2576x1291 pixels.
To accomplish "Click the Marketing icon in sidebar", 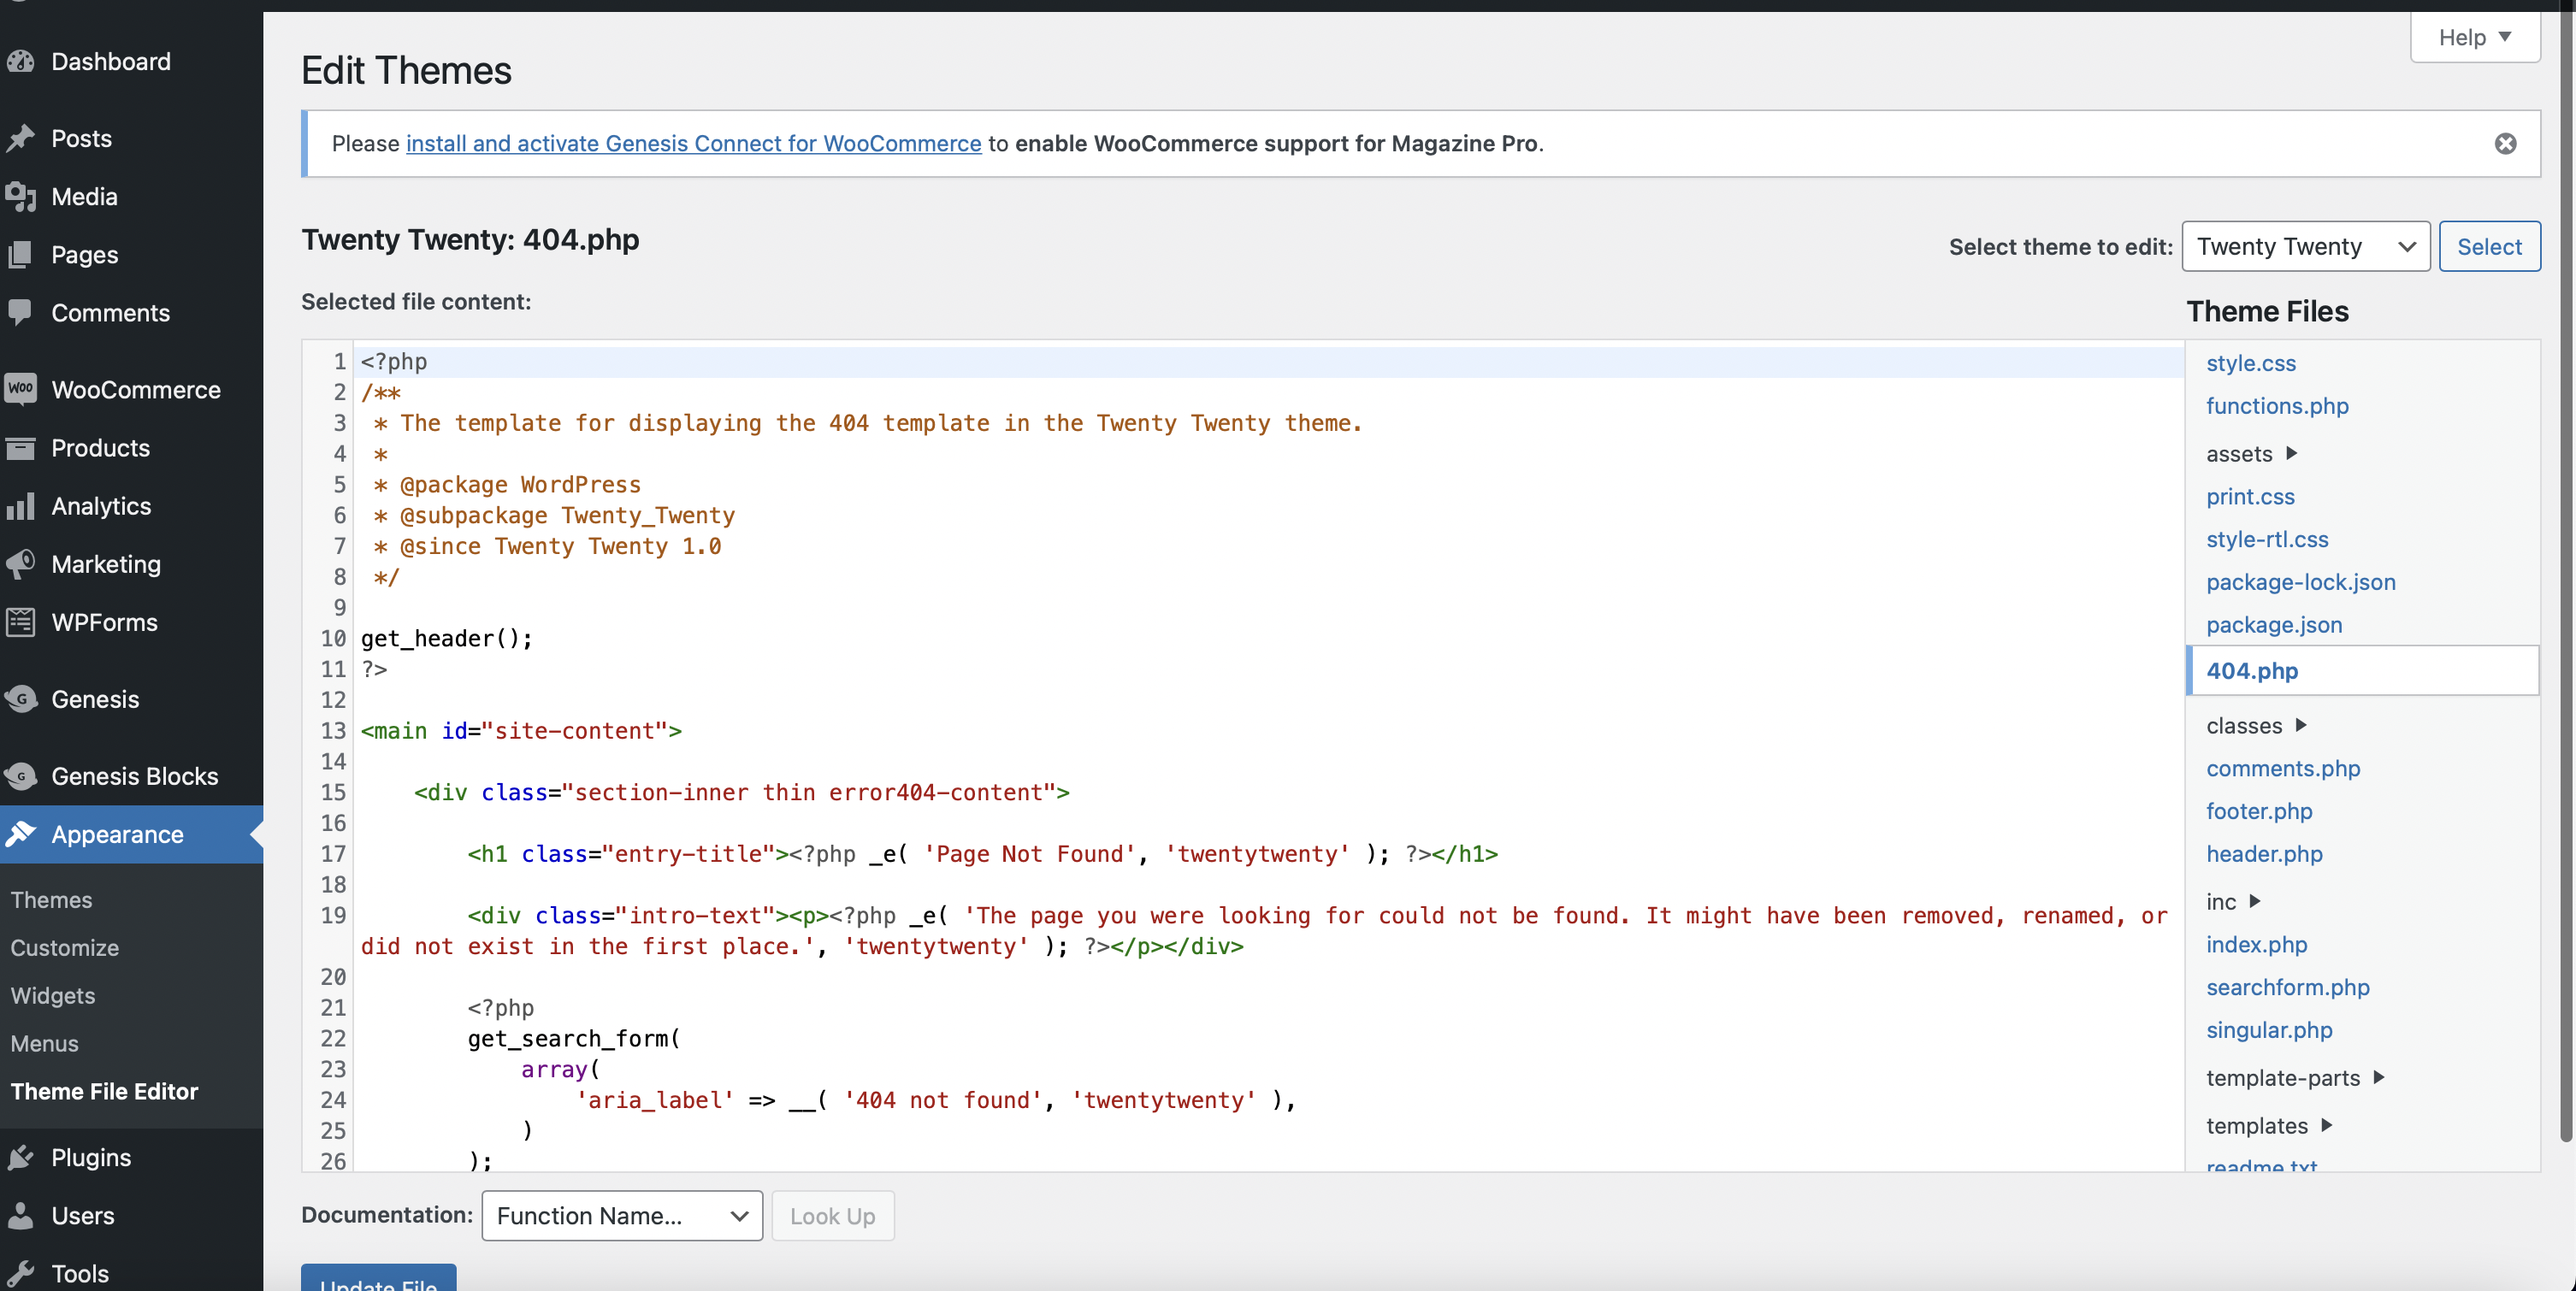I will tap(21, 563).
